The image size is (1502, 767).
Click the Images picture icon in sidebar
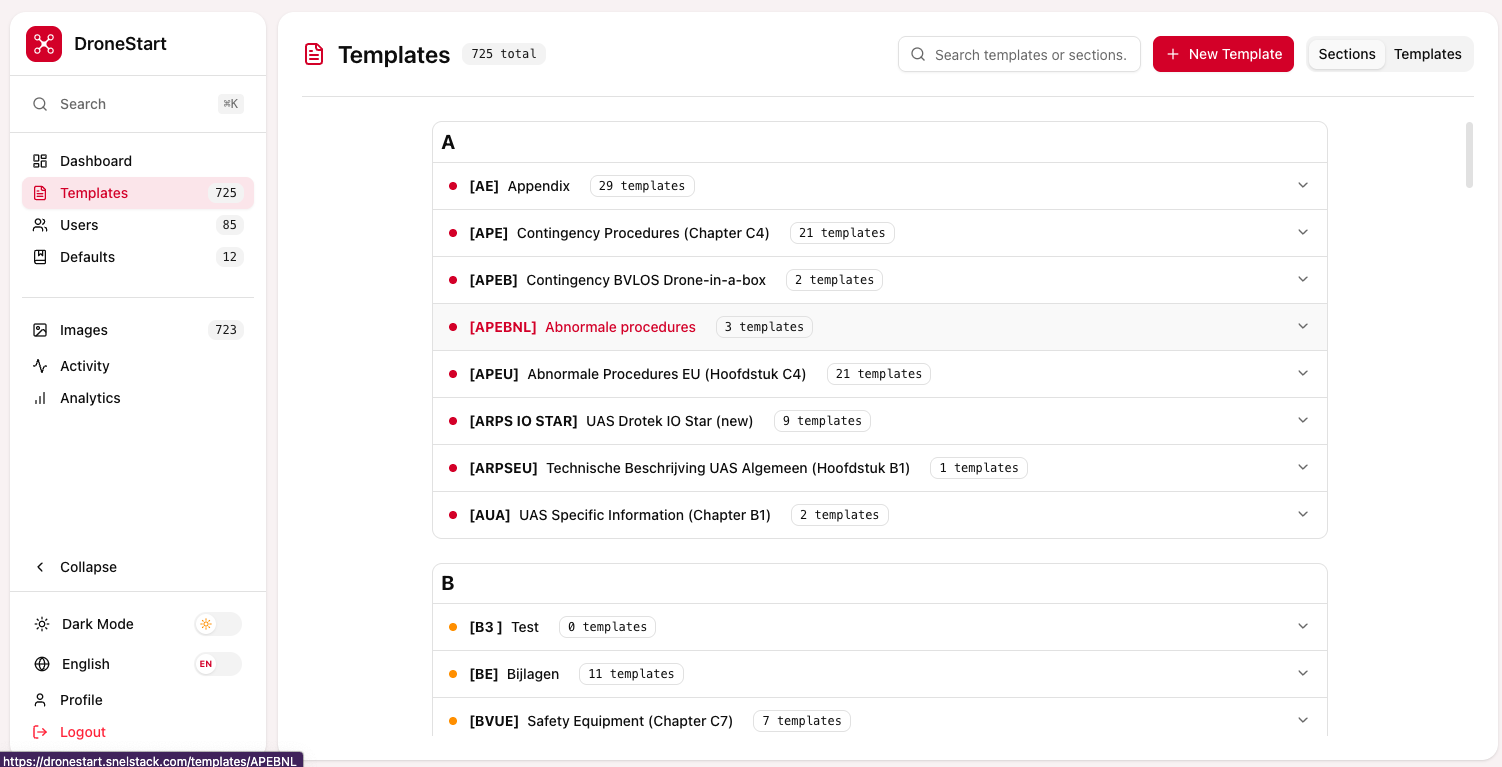[x=40, y=330]
